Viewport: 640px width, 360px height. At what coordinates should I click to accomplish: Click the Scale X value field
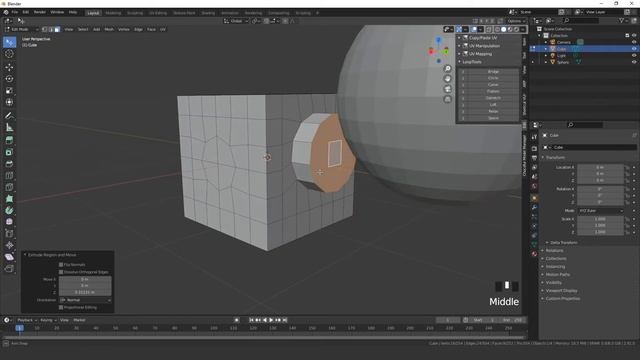(600, 219)
